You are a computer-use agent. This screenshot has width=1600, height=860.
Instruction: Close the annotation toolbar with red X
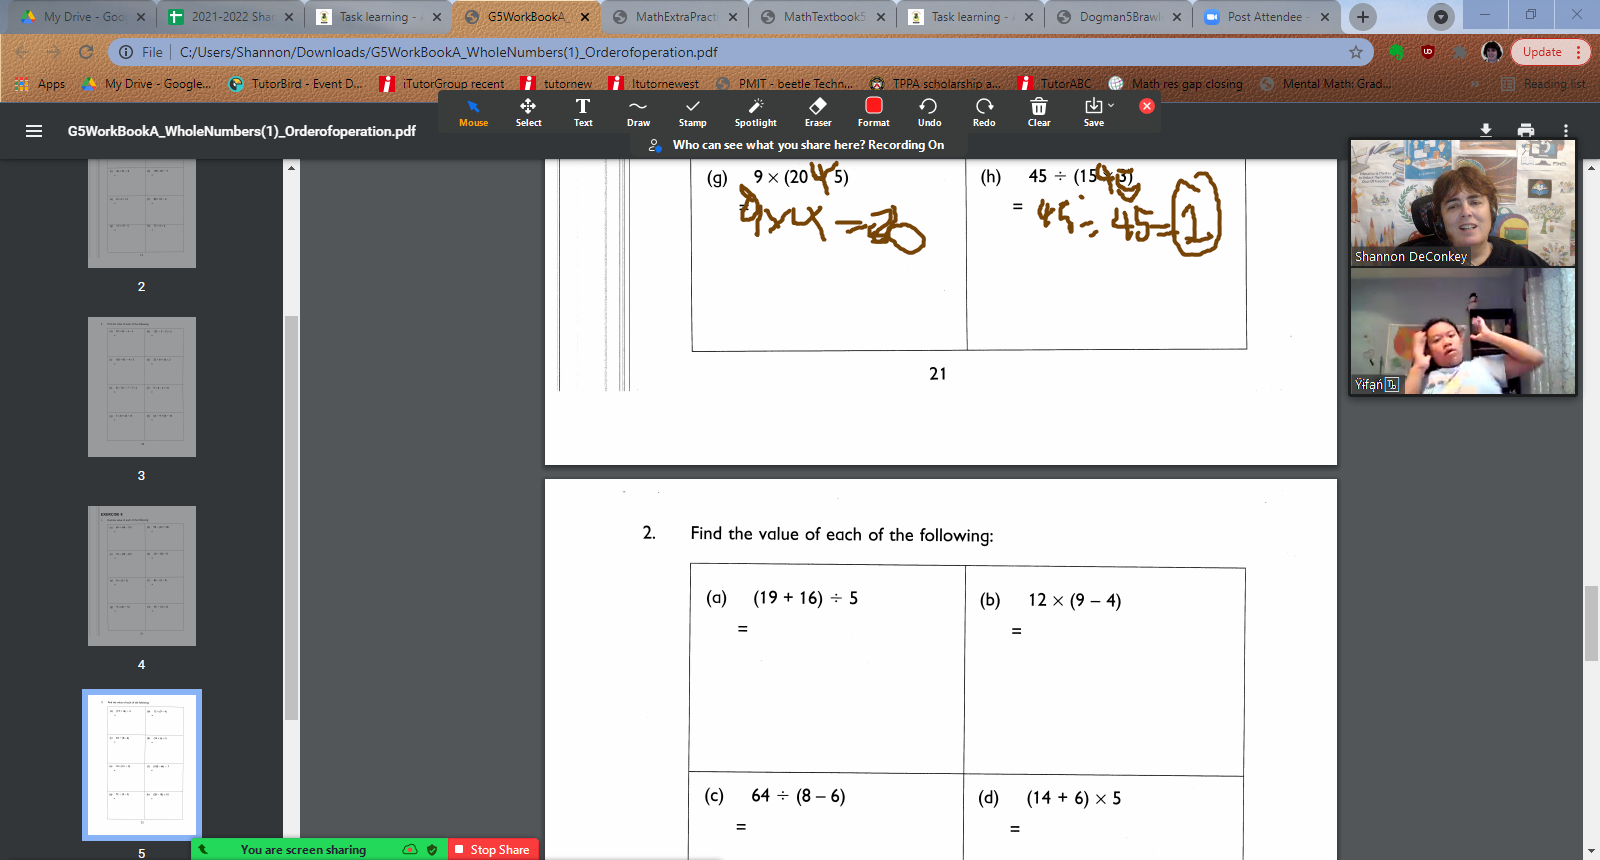[1147, 106]
